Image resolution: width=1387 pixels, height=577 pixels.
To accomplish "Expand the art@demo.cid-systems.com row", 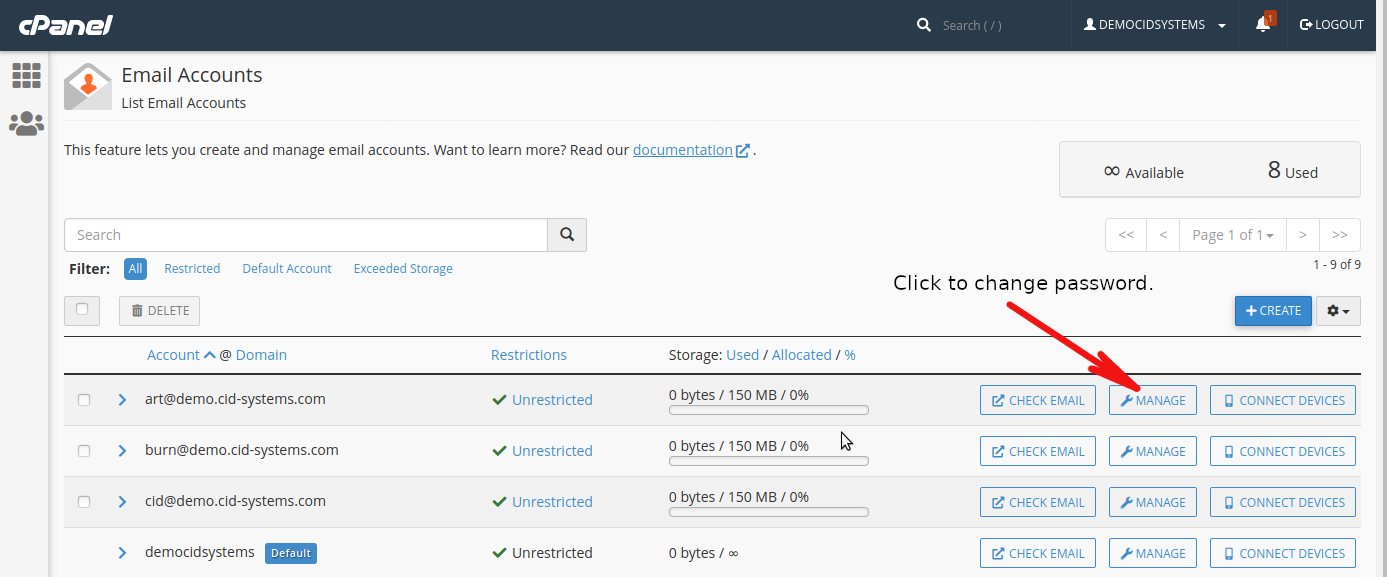I will (122, 400).
